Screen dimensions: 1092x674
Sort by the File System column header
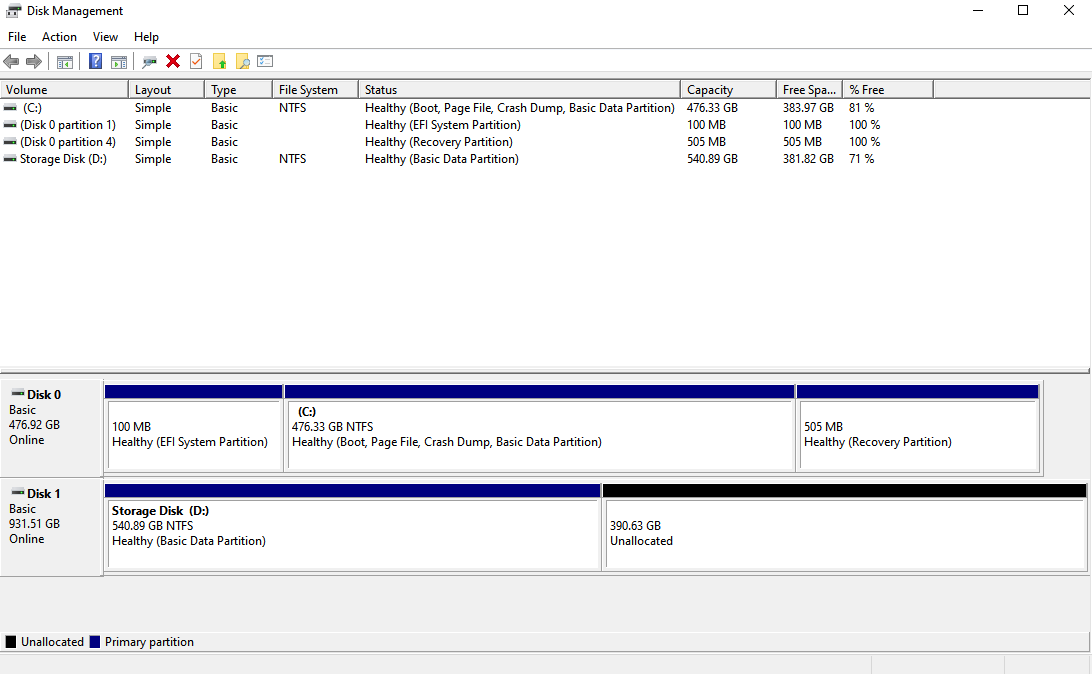click(x=315, y=90)
